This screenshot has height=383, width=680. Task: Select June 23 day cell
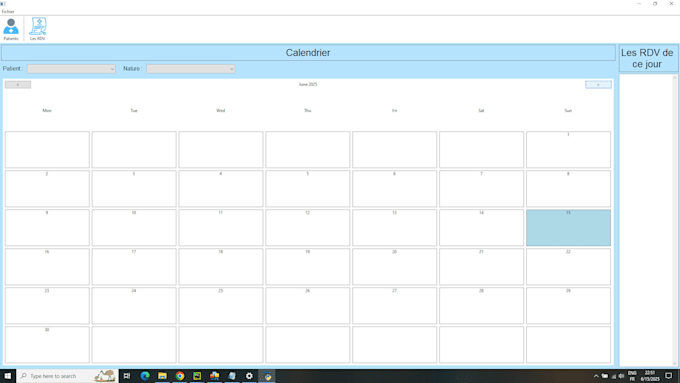47,306
